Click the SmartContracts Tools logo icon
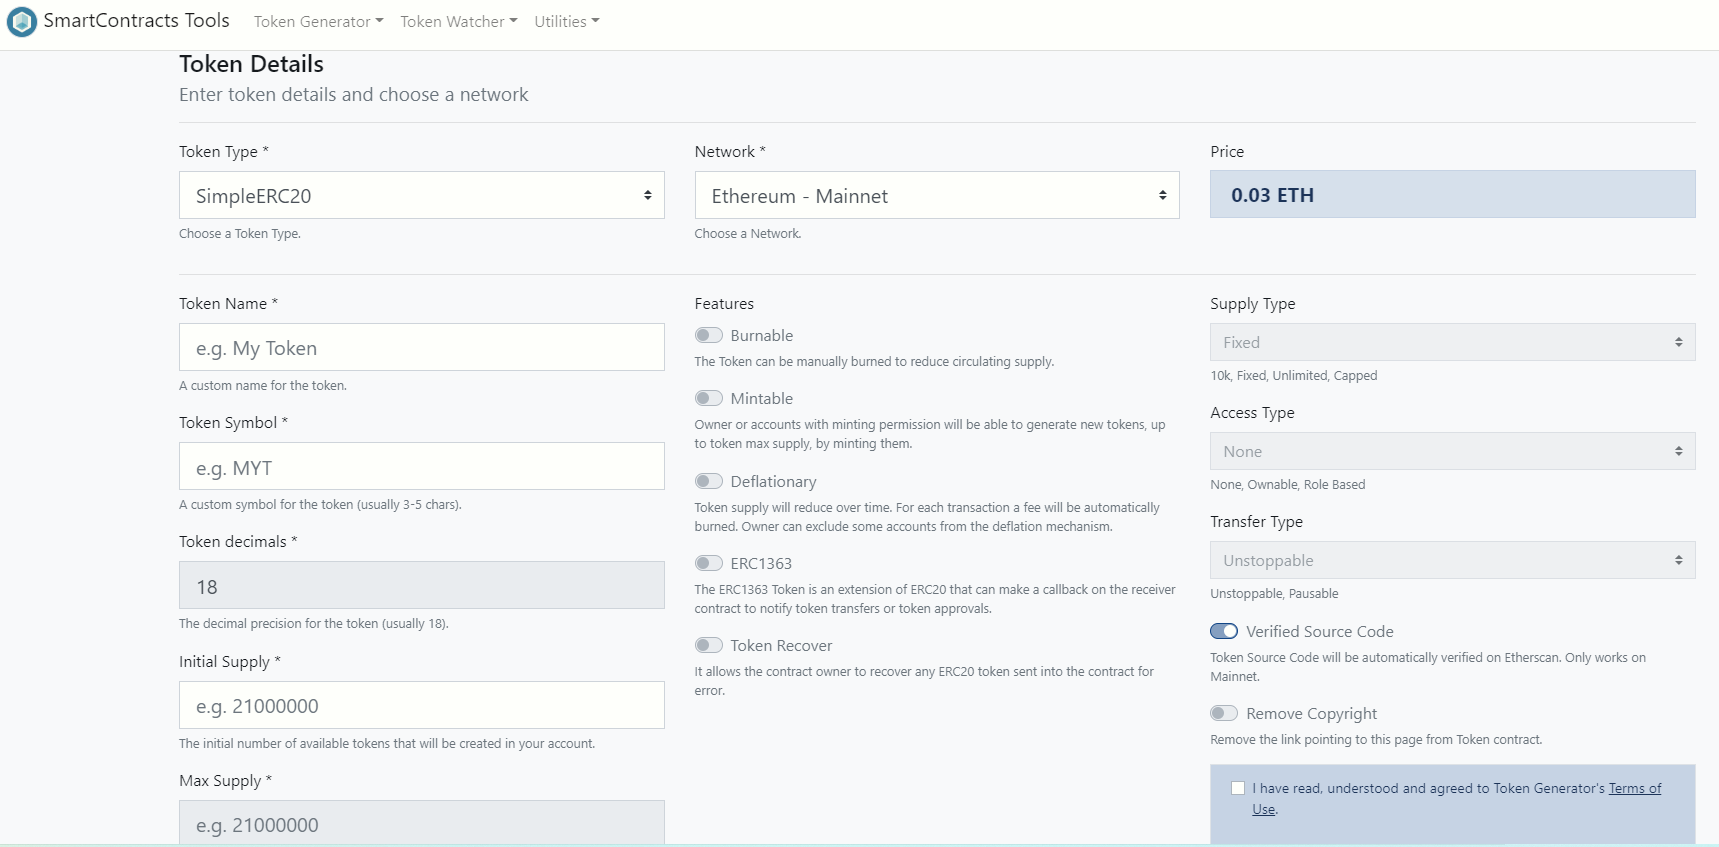 21,21
